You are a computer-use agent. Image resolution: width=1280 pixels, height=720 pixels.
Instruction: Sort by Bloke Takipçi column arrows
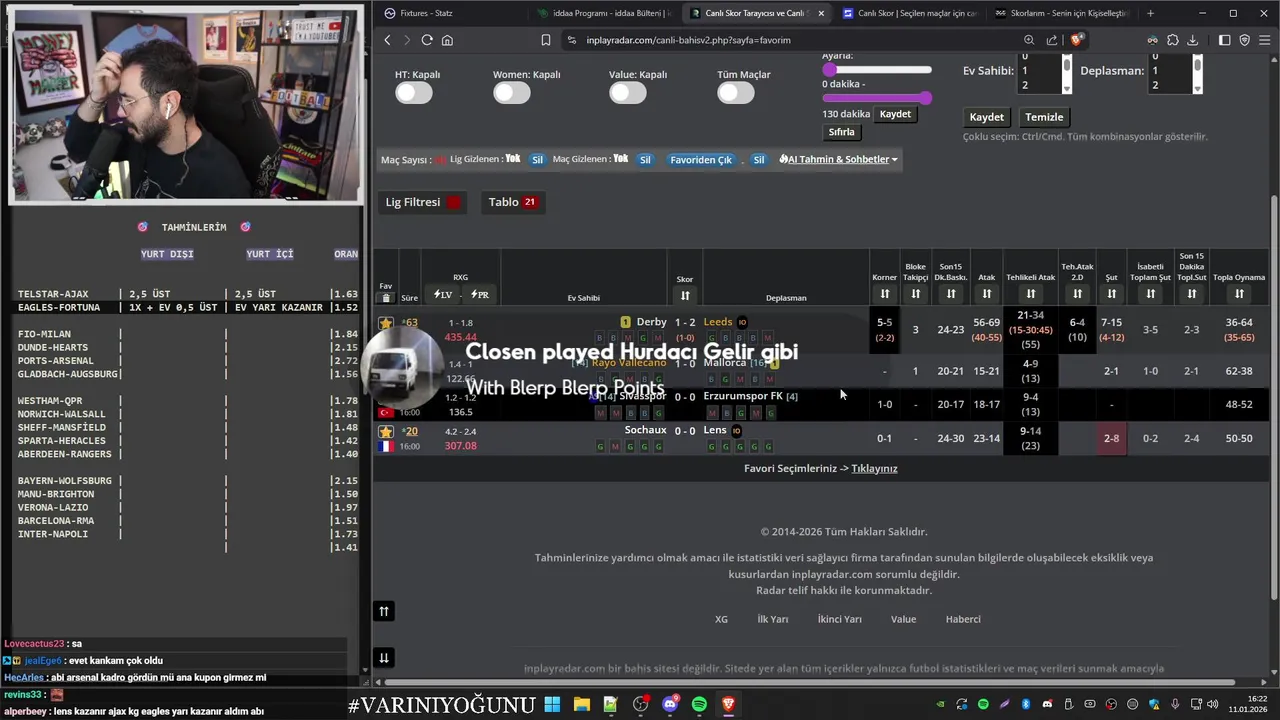[x=916, y=294]
